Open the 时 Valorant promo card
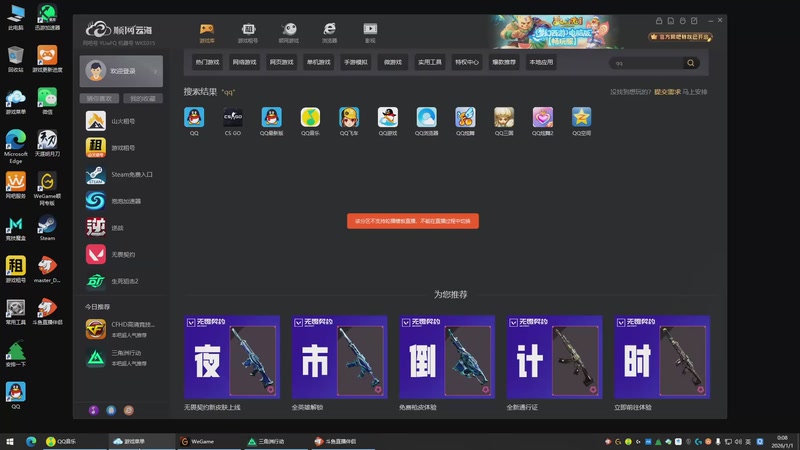 point(662,357)
